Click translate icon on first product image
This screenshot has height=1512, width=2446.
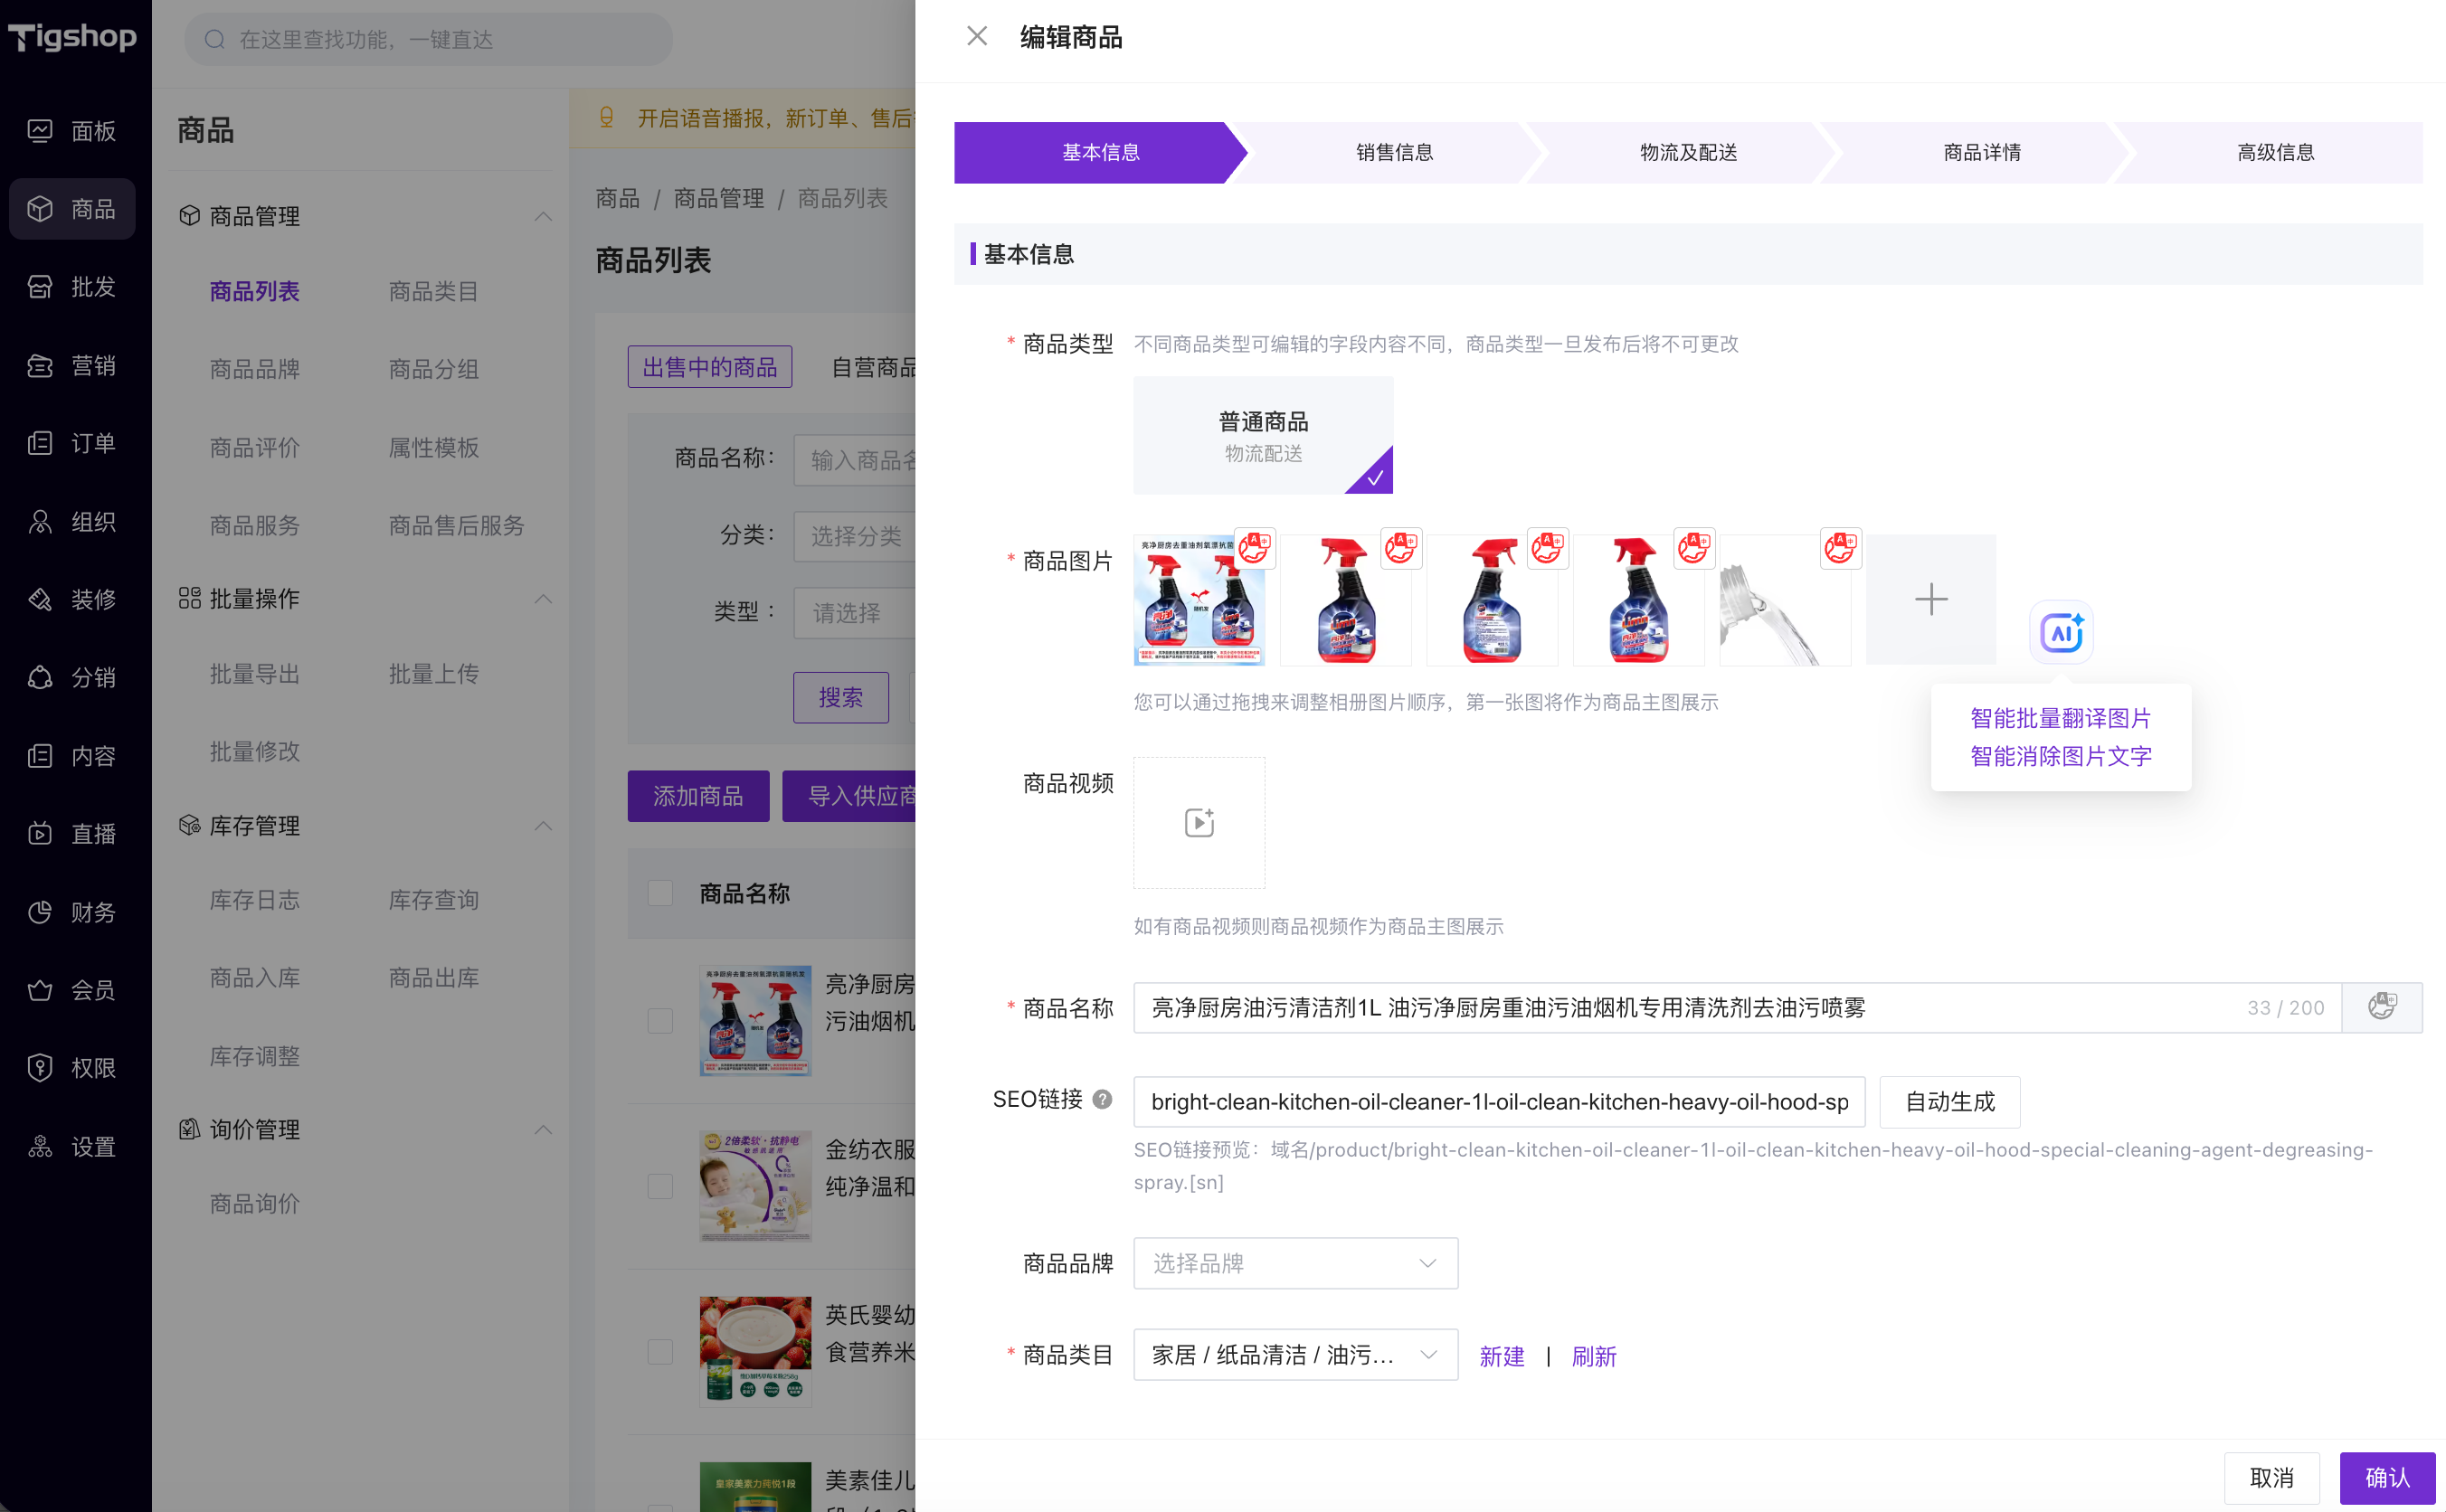coord(1254,548)
